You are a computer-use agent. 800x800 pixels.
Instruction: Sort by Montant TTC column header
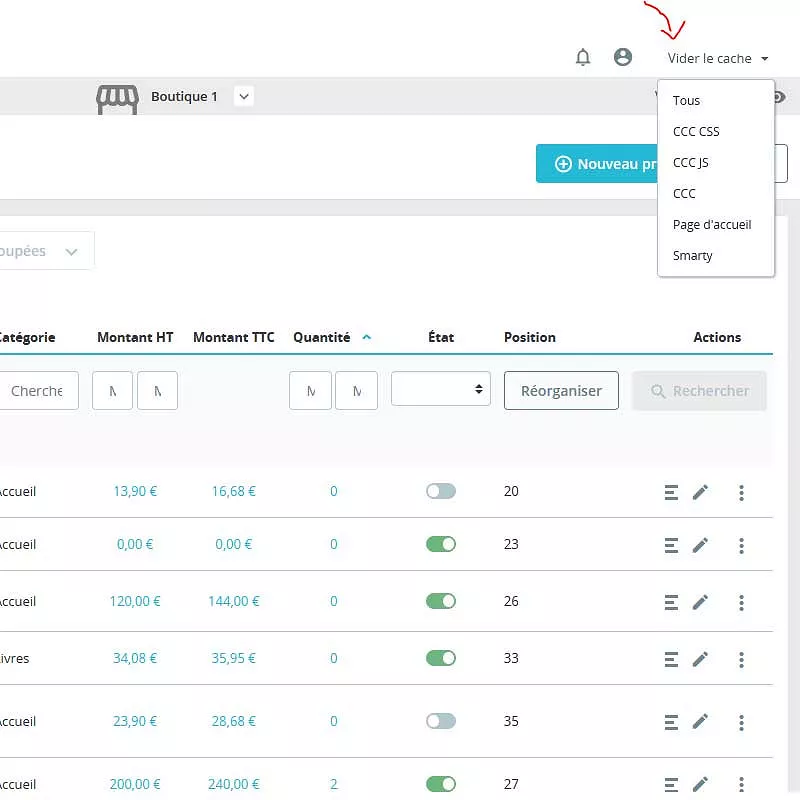click(234, 337)
